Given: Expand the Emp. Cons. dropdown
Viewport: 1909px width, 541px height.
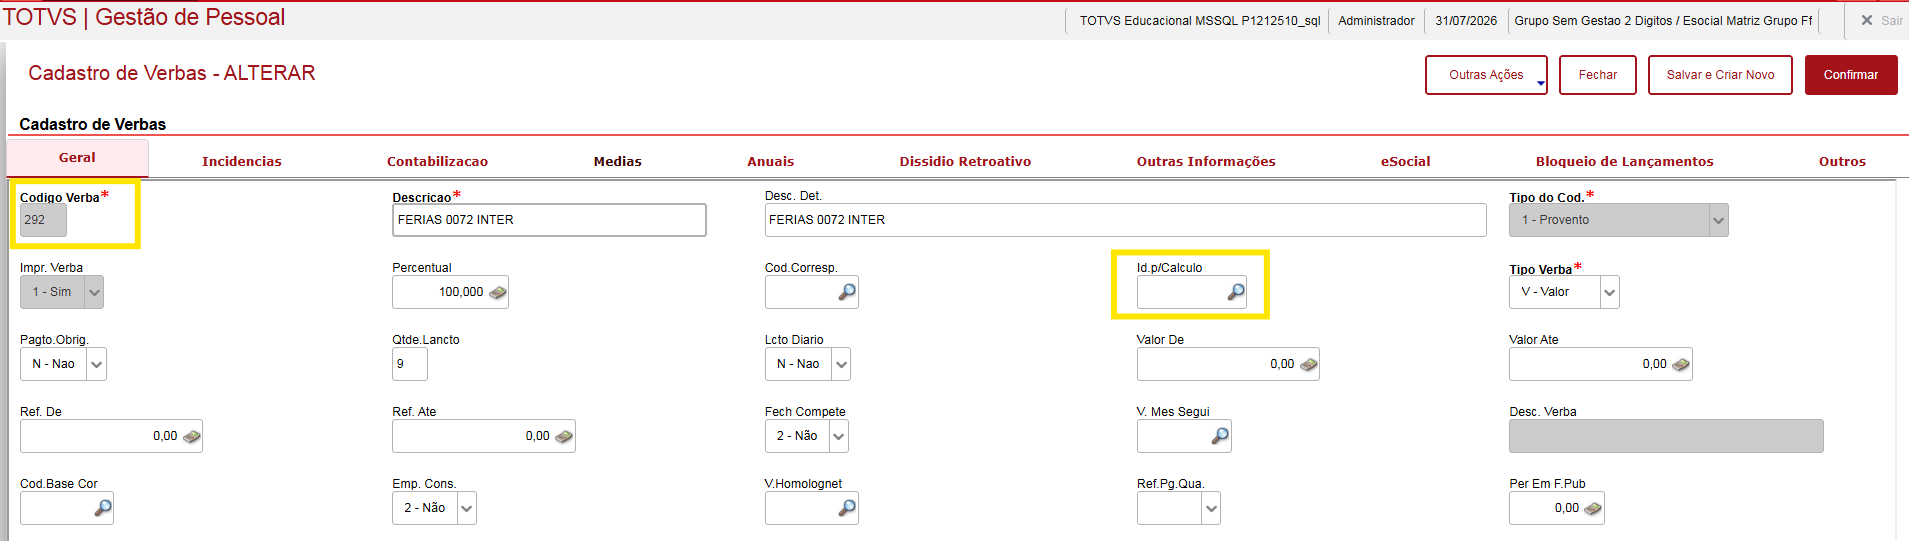Looking at the screenshot, I should click(467, 508).
